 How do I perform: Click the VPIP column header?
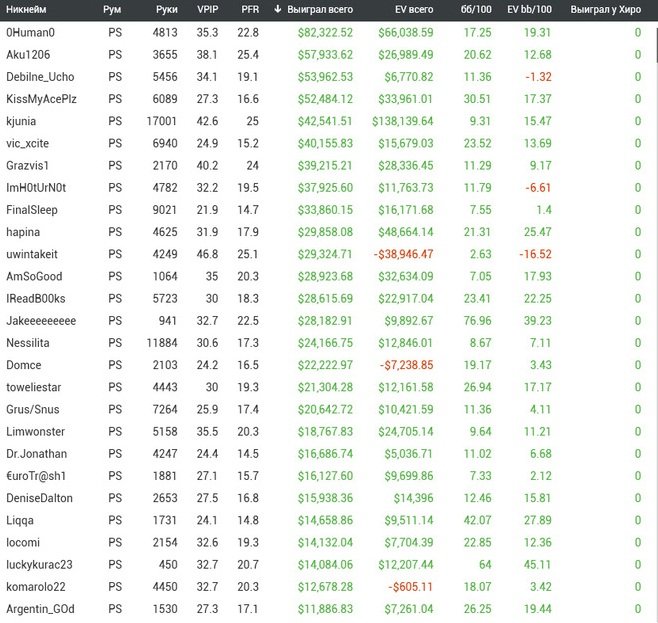pos(207,9)
